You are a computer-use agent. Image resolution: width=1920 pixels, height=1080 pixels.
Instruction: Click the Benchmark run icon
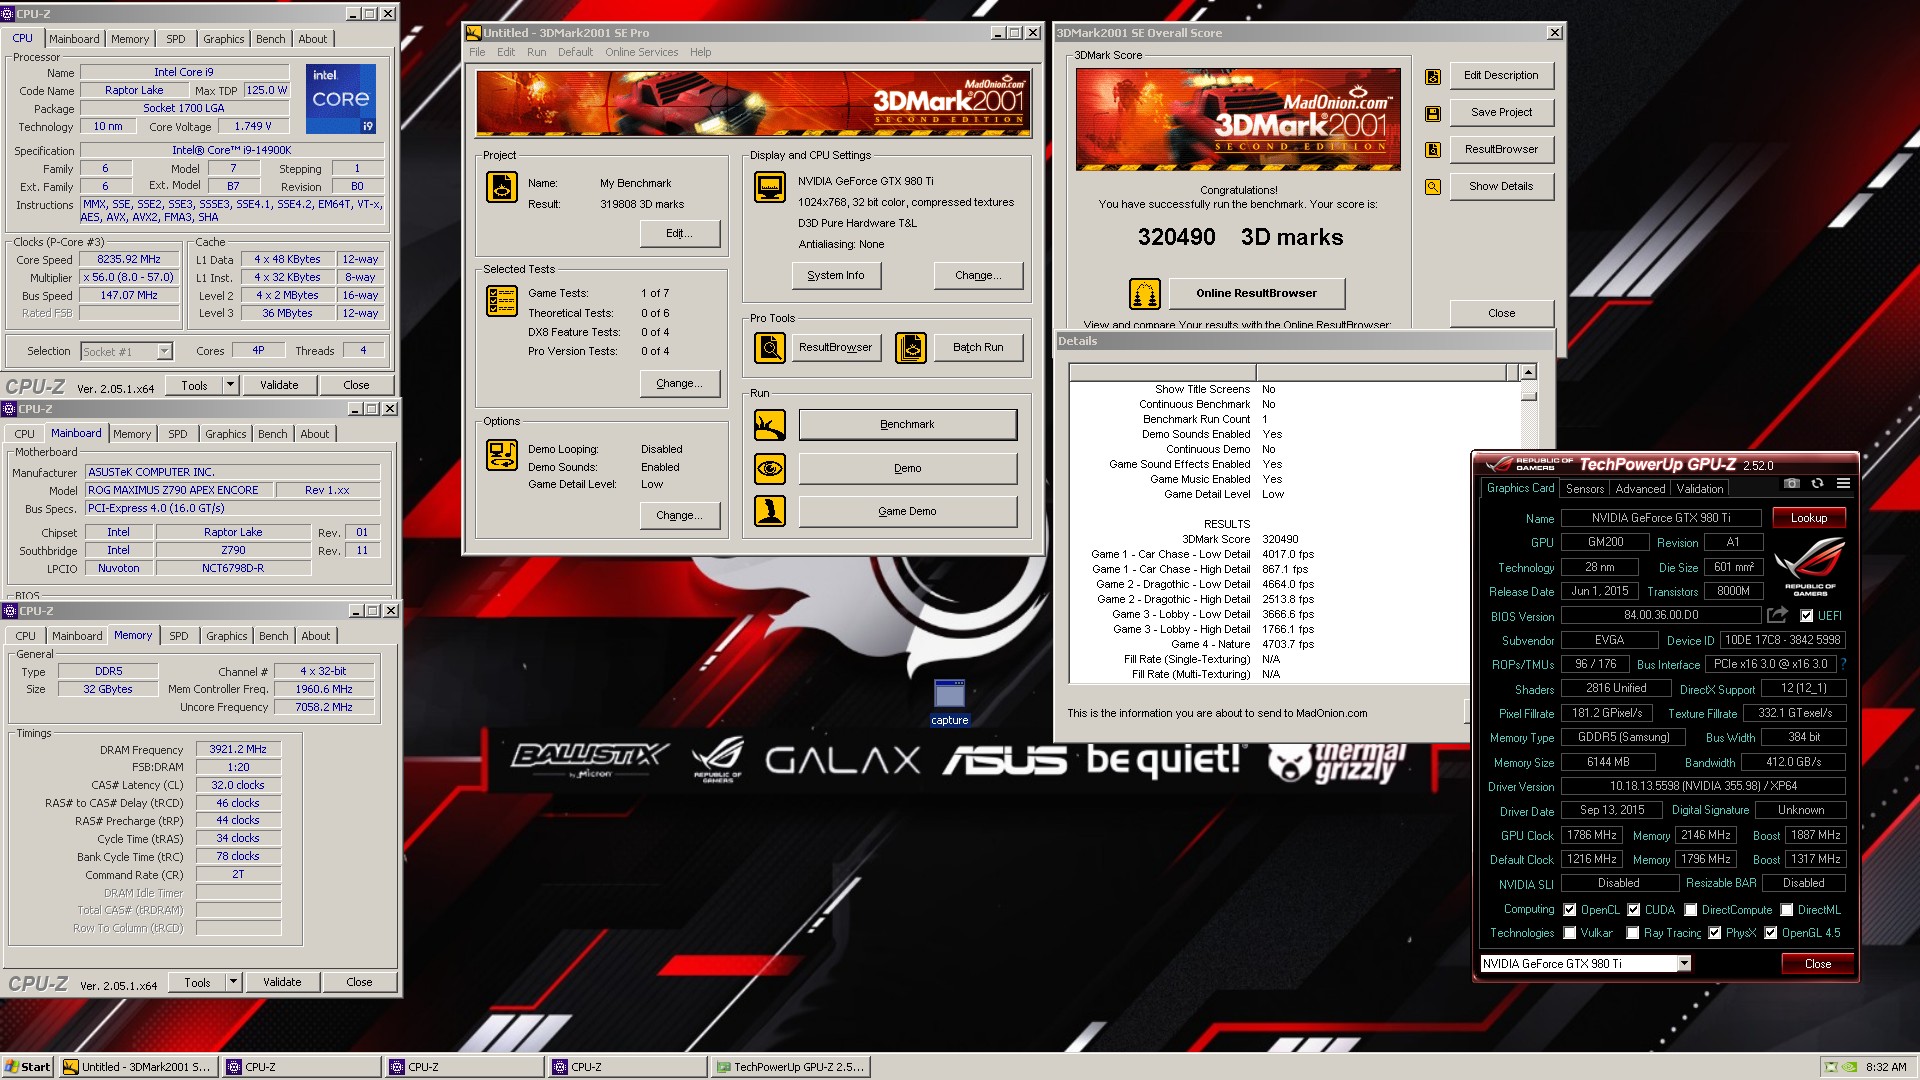(x=770, y=425)
